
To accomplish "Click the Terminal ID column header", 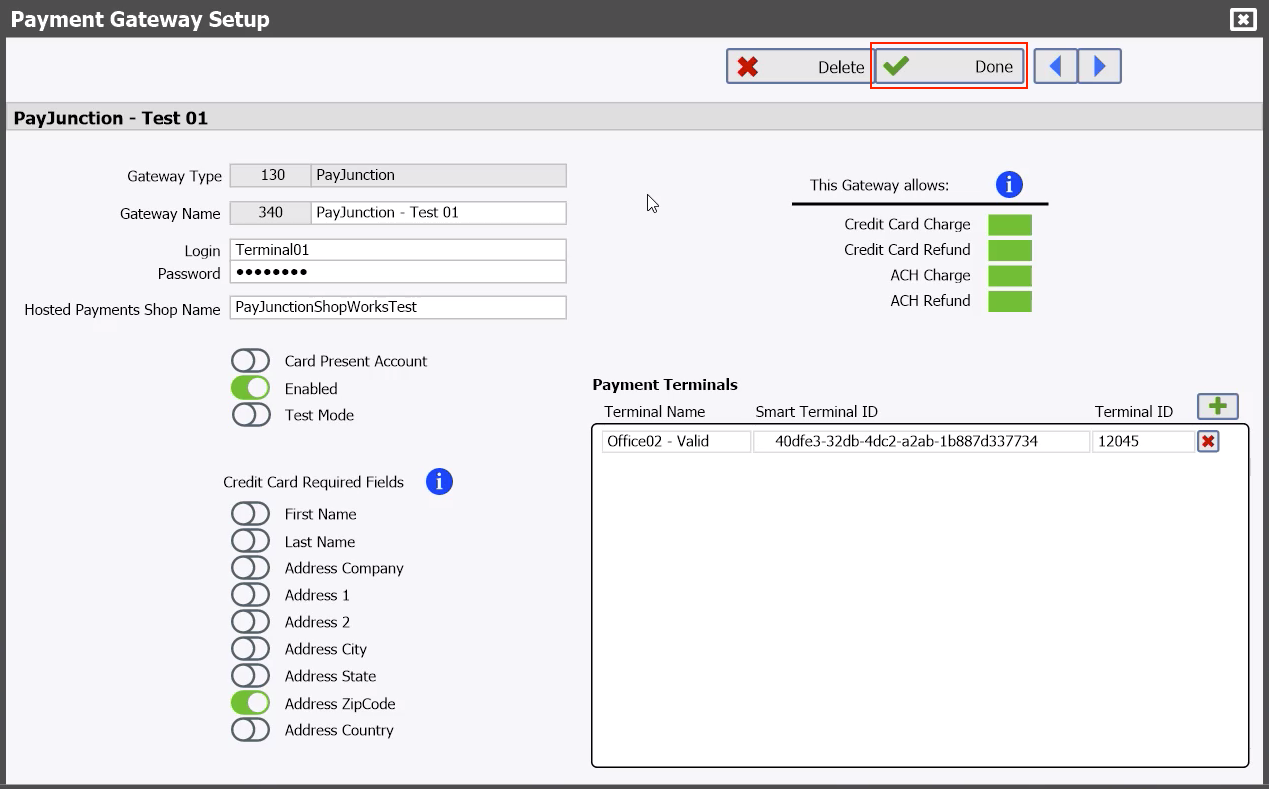I will coord(1134,412).
